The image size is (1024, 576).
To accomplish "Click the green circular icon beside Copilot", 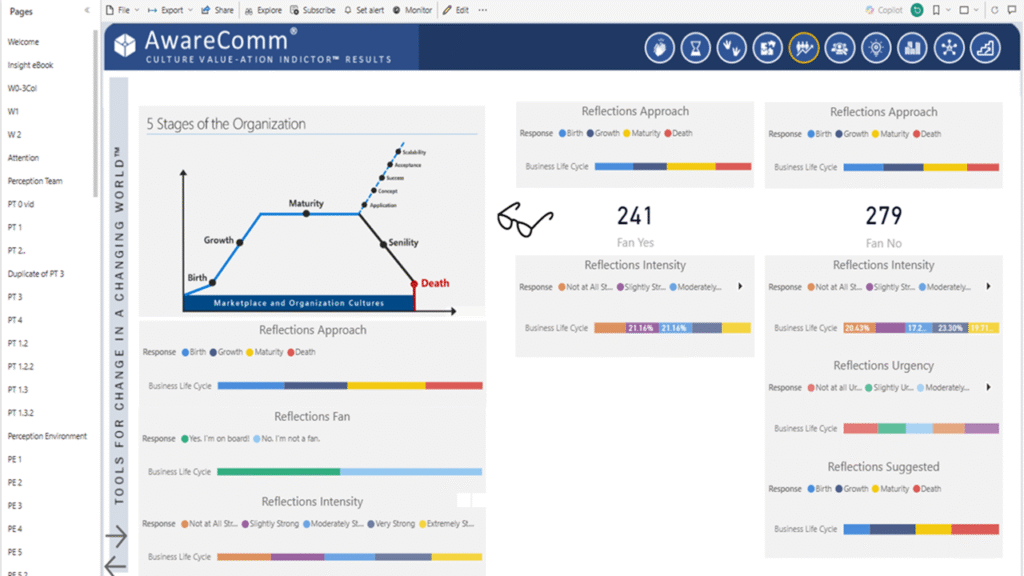I will click(917, 10).
